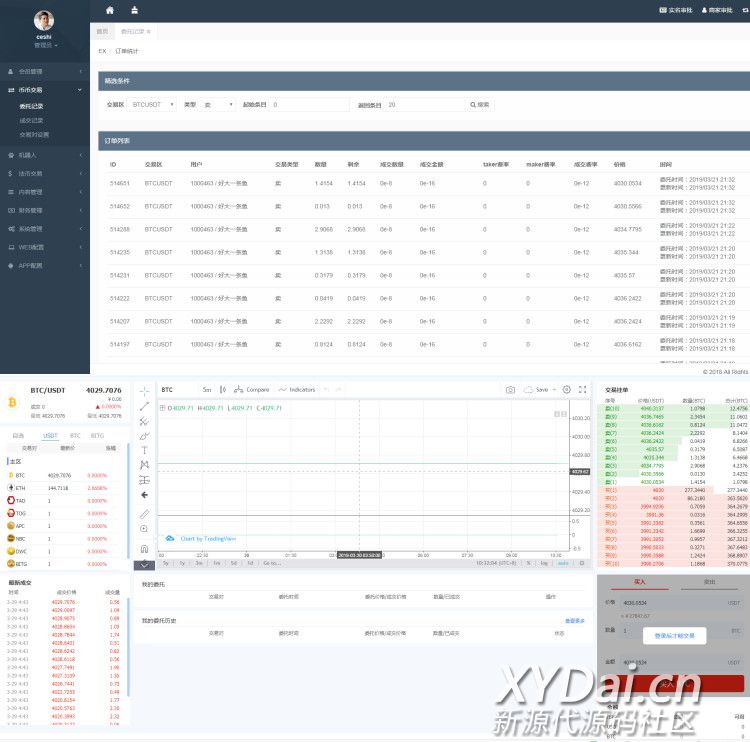Click the Go to... button under chart
This screenshot has height=742, width=750.
272,563
